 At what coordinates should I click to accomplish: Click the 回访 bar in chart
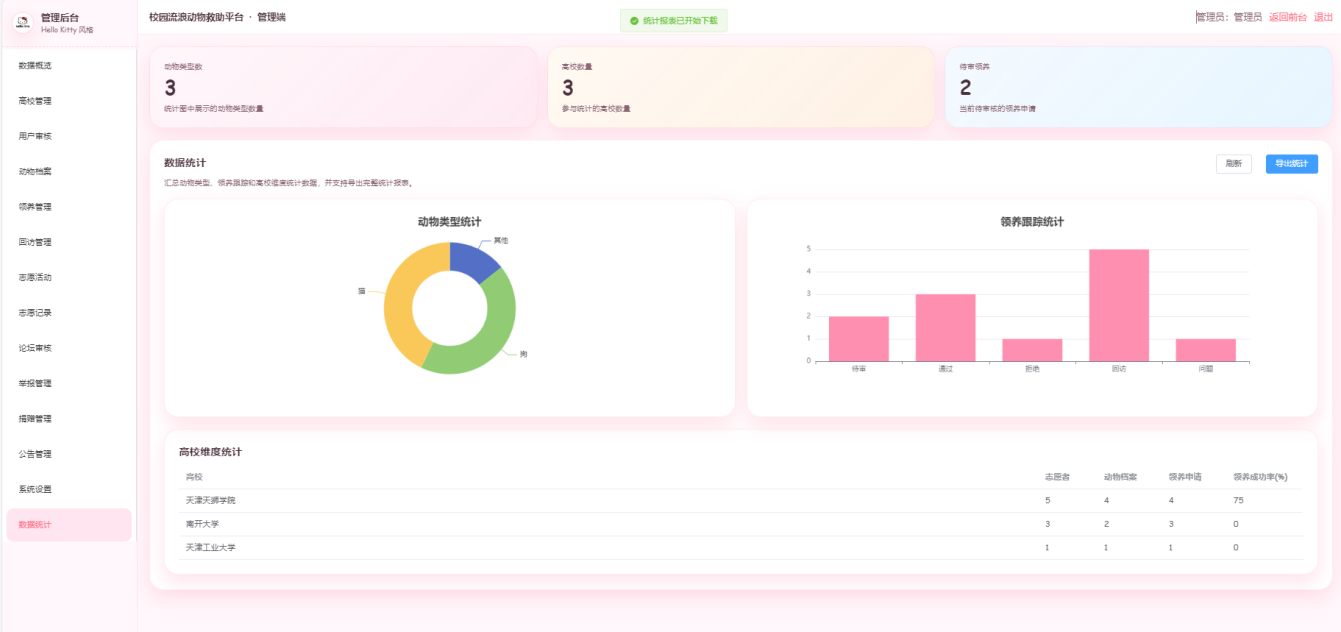[x=1119, y=305]
